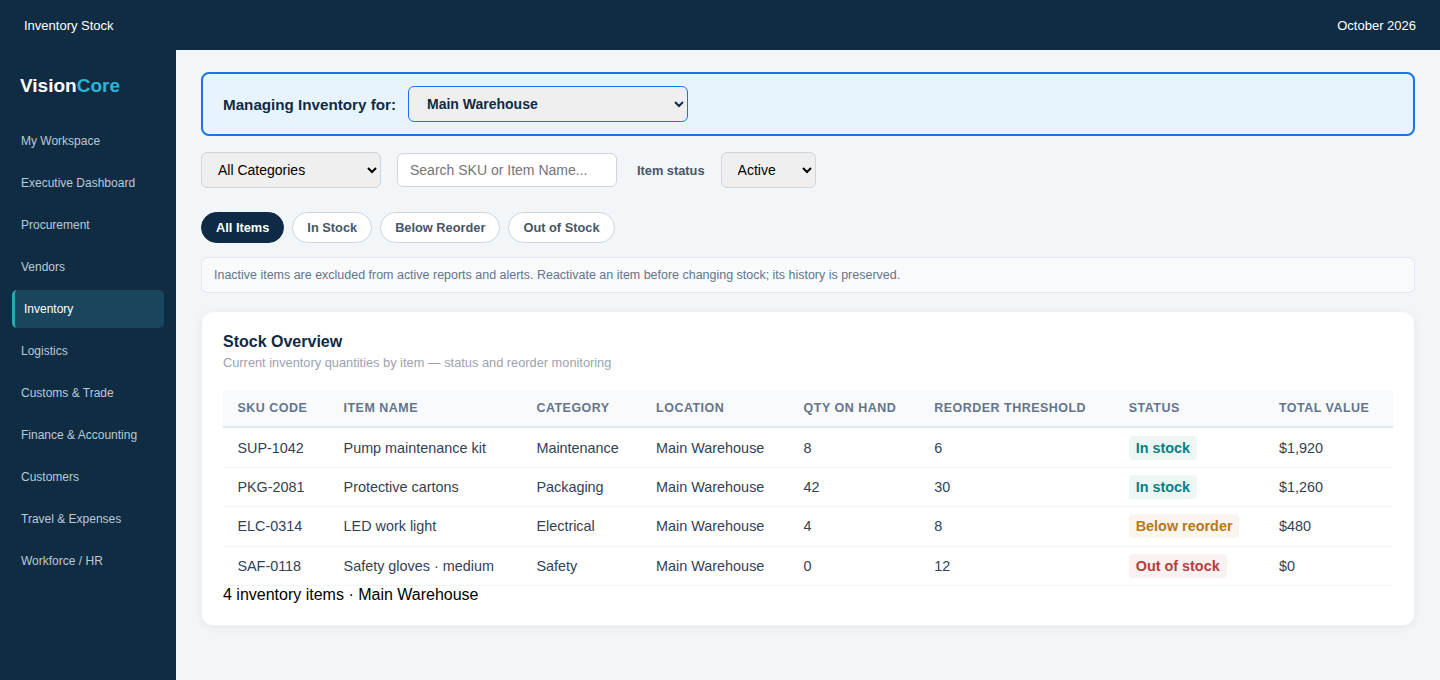Go to Workforce / HR section
The width and height of the screenshot is (1440, 680).
click(88, 561)
